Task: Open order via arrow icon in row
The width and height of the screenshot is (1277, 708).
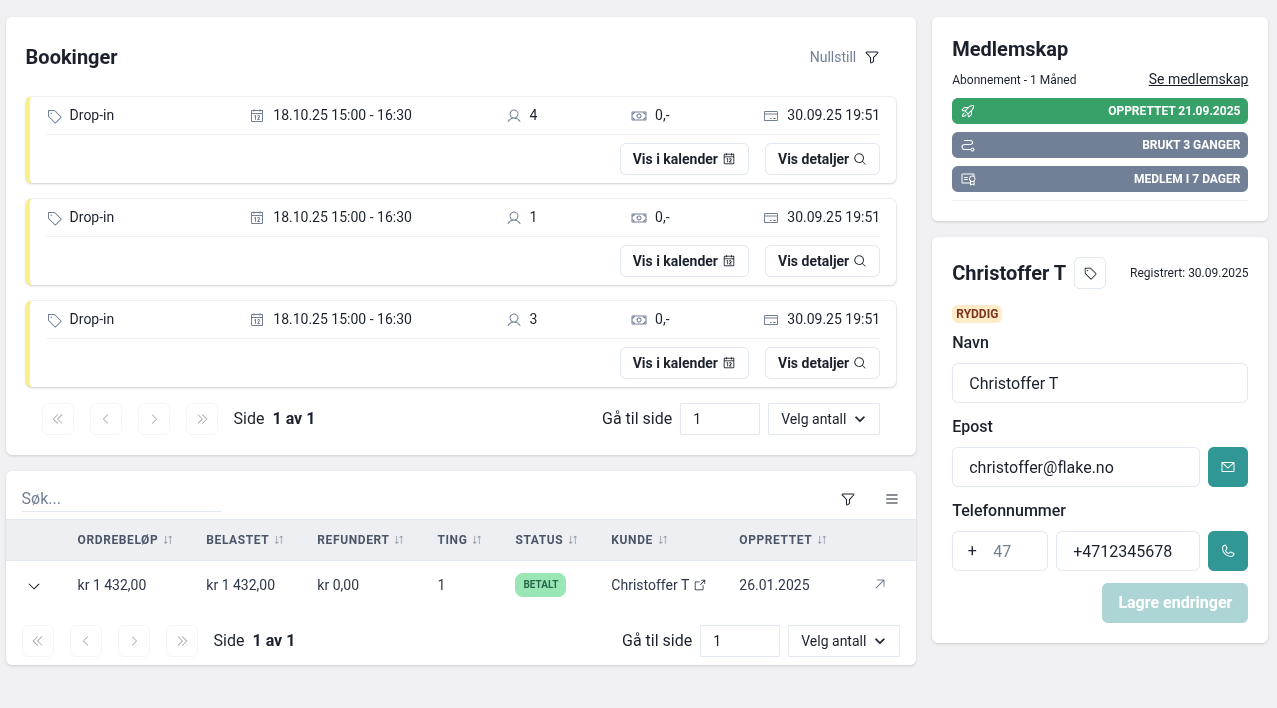Action: (880, 584)
